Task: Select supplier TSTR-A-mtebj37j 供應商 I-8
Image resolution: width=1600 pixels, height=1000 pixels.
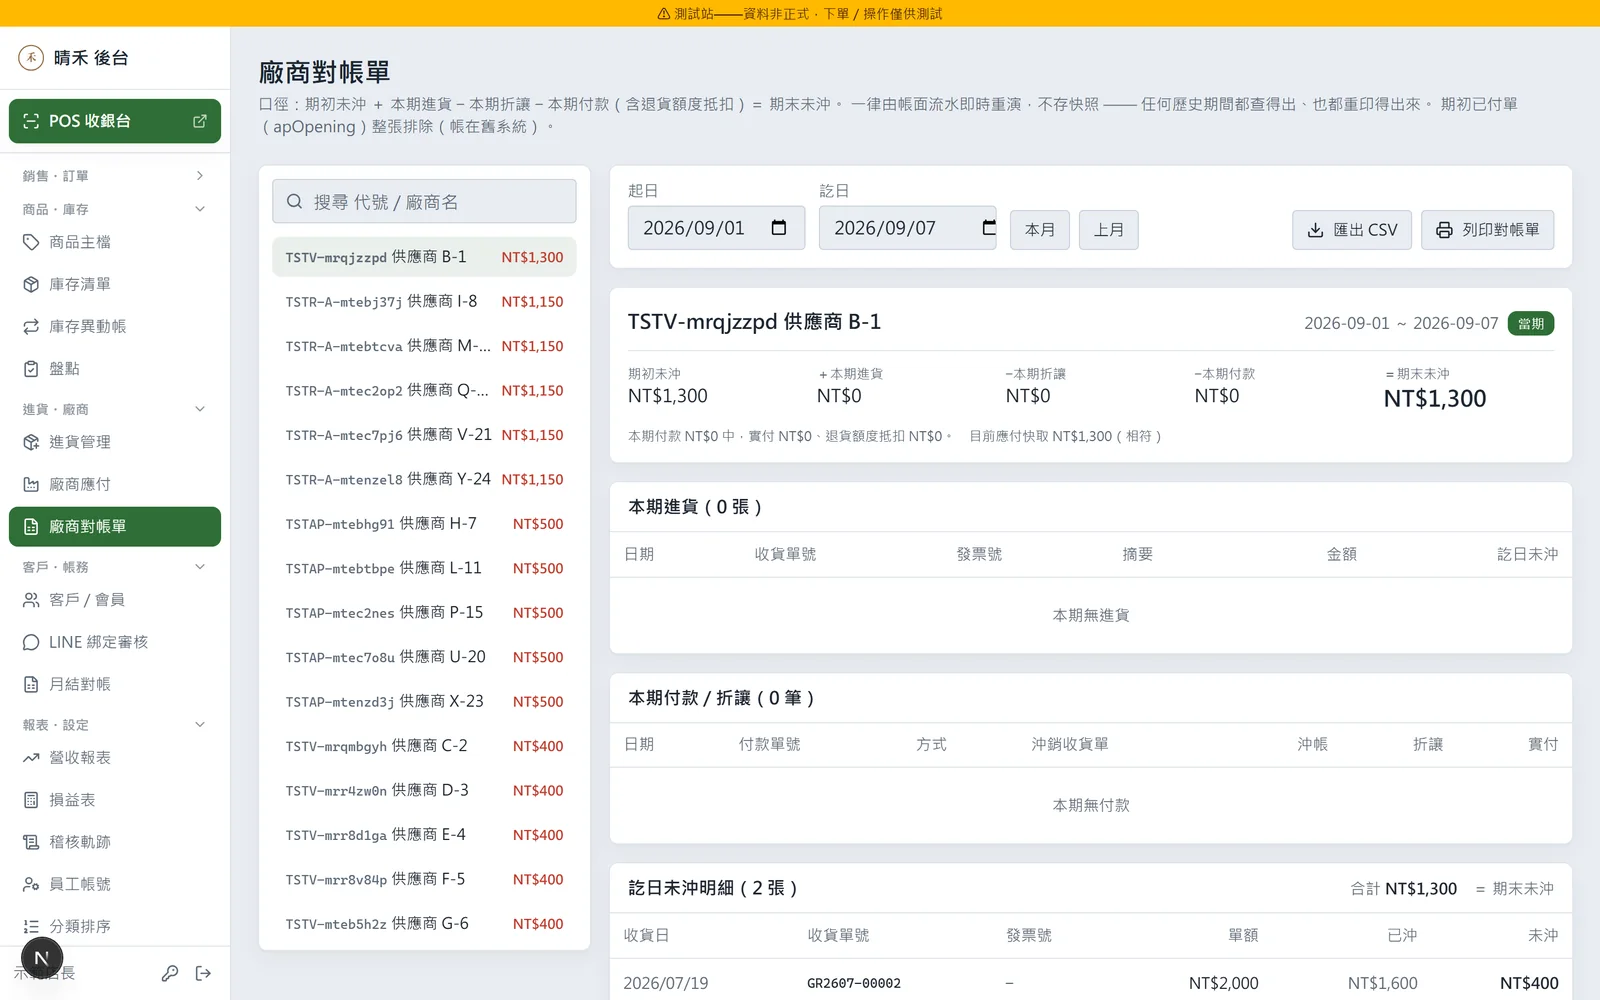Action: 424,301
